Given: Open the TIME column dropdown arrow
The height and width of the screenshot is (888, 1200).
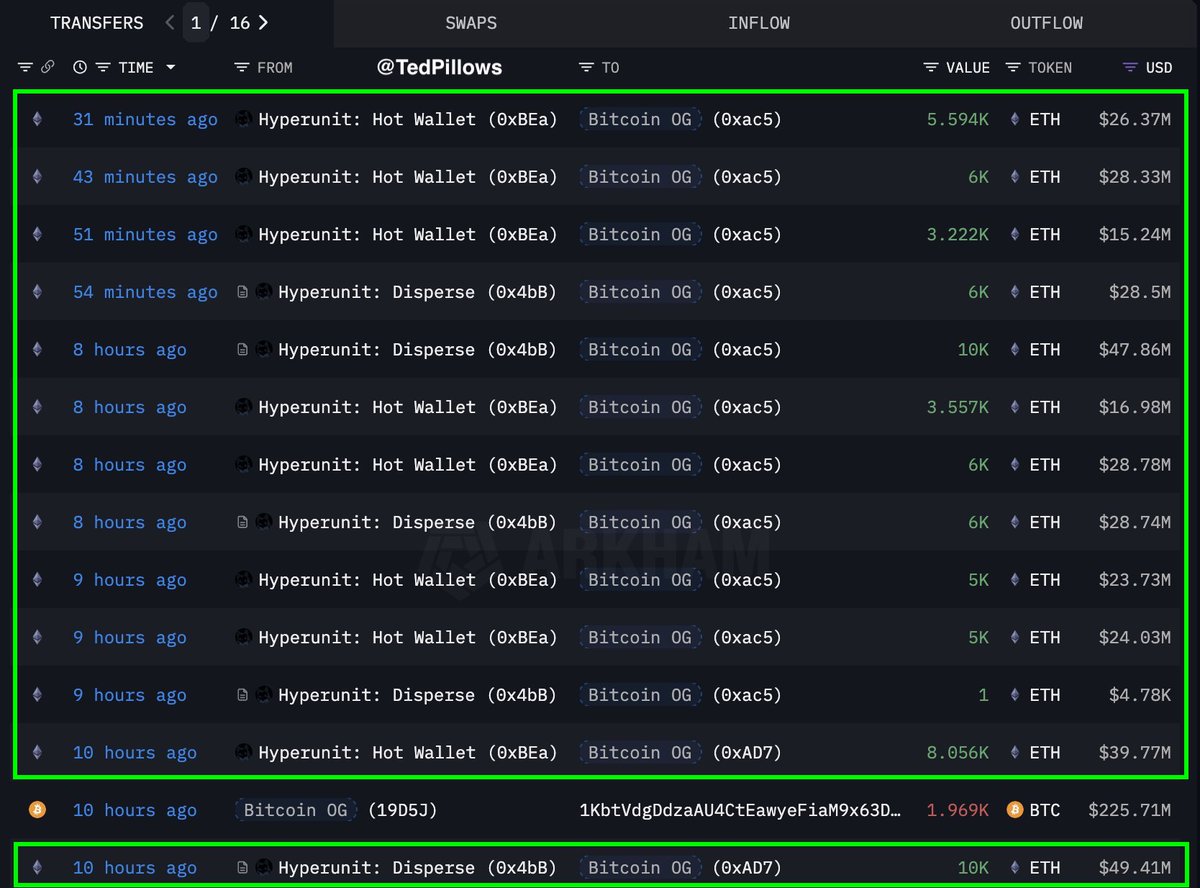Looking at the screenshot, I should tap(171, 67).
